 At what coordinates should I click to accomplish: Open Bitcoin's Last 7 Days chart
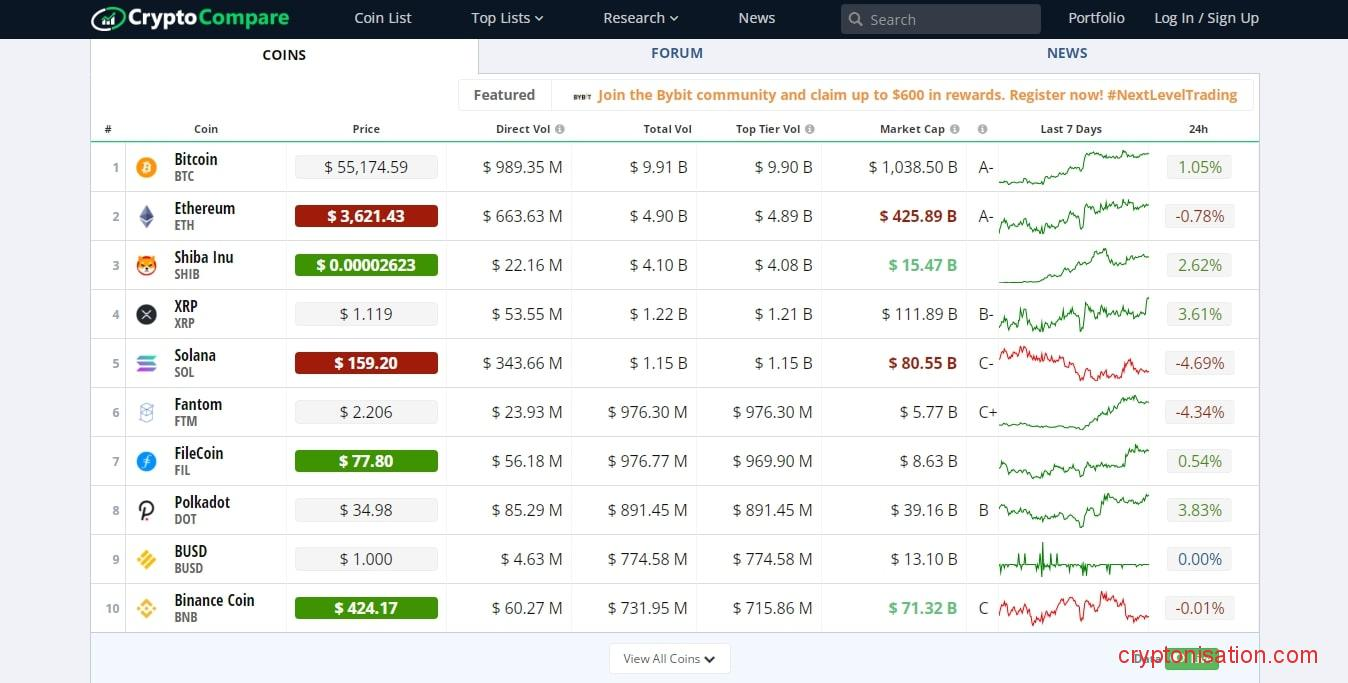tap(1073, 167)
